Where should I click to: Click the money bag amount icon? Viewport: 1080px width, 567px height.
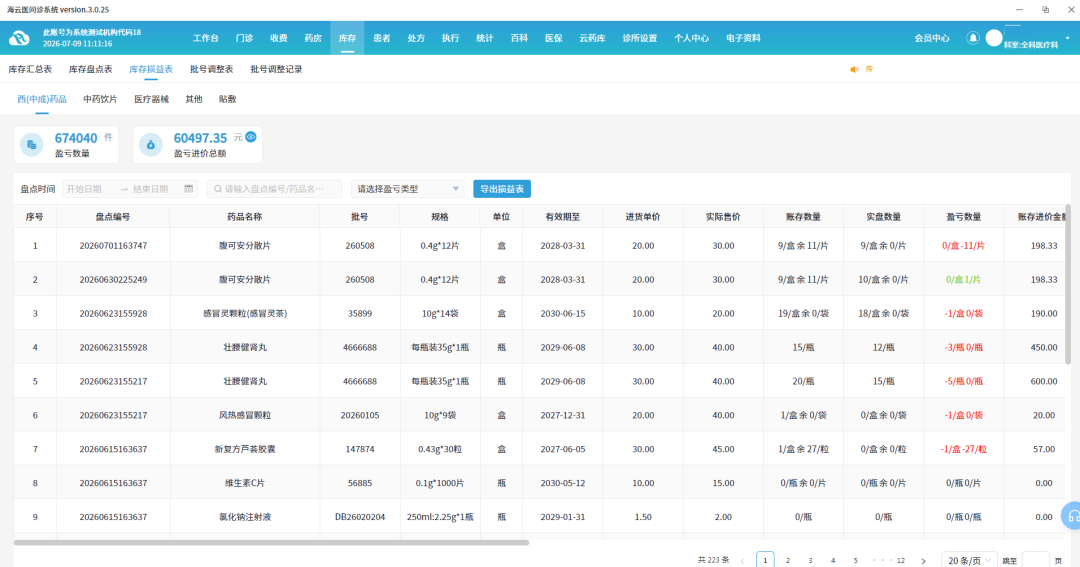point(151,145)
